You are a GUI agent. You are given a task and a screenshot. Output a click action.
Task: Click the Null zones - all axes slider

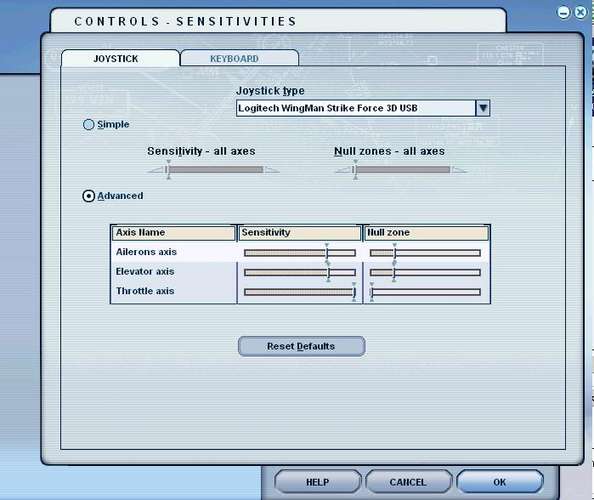click(x=401, y=169)
